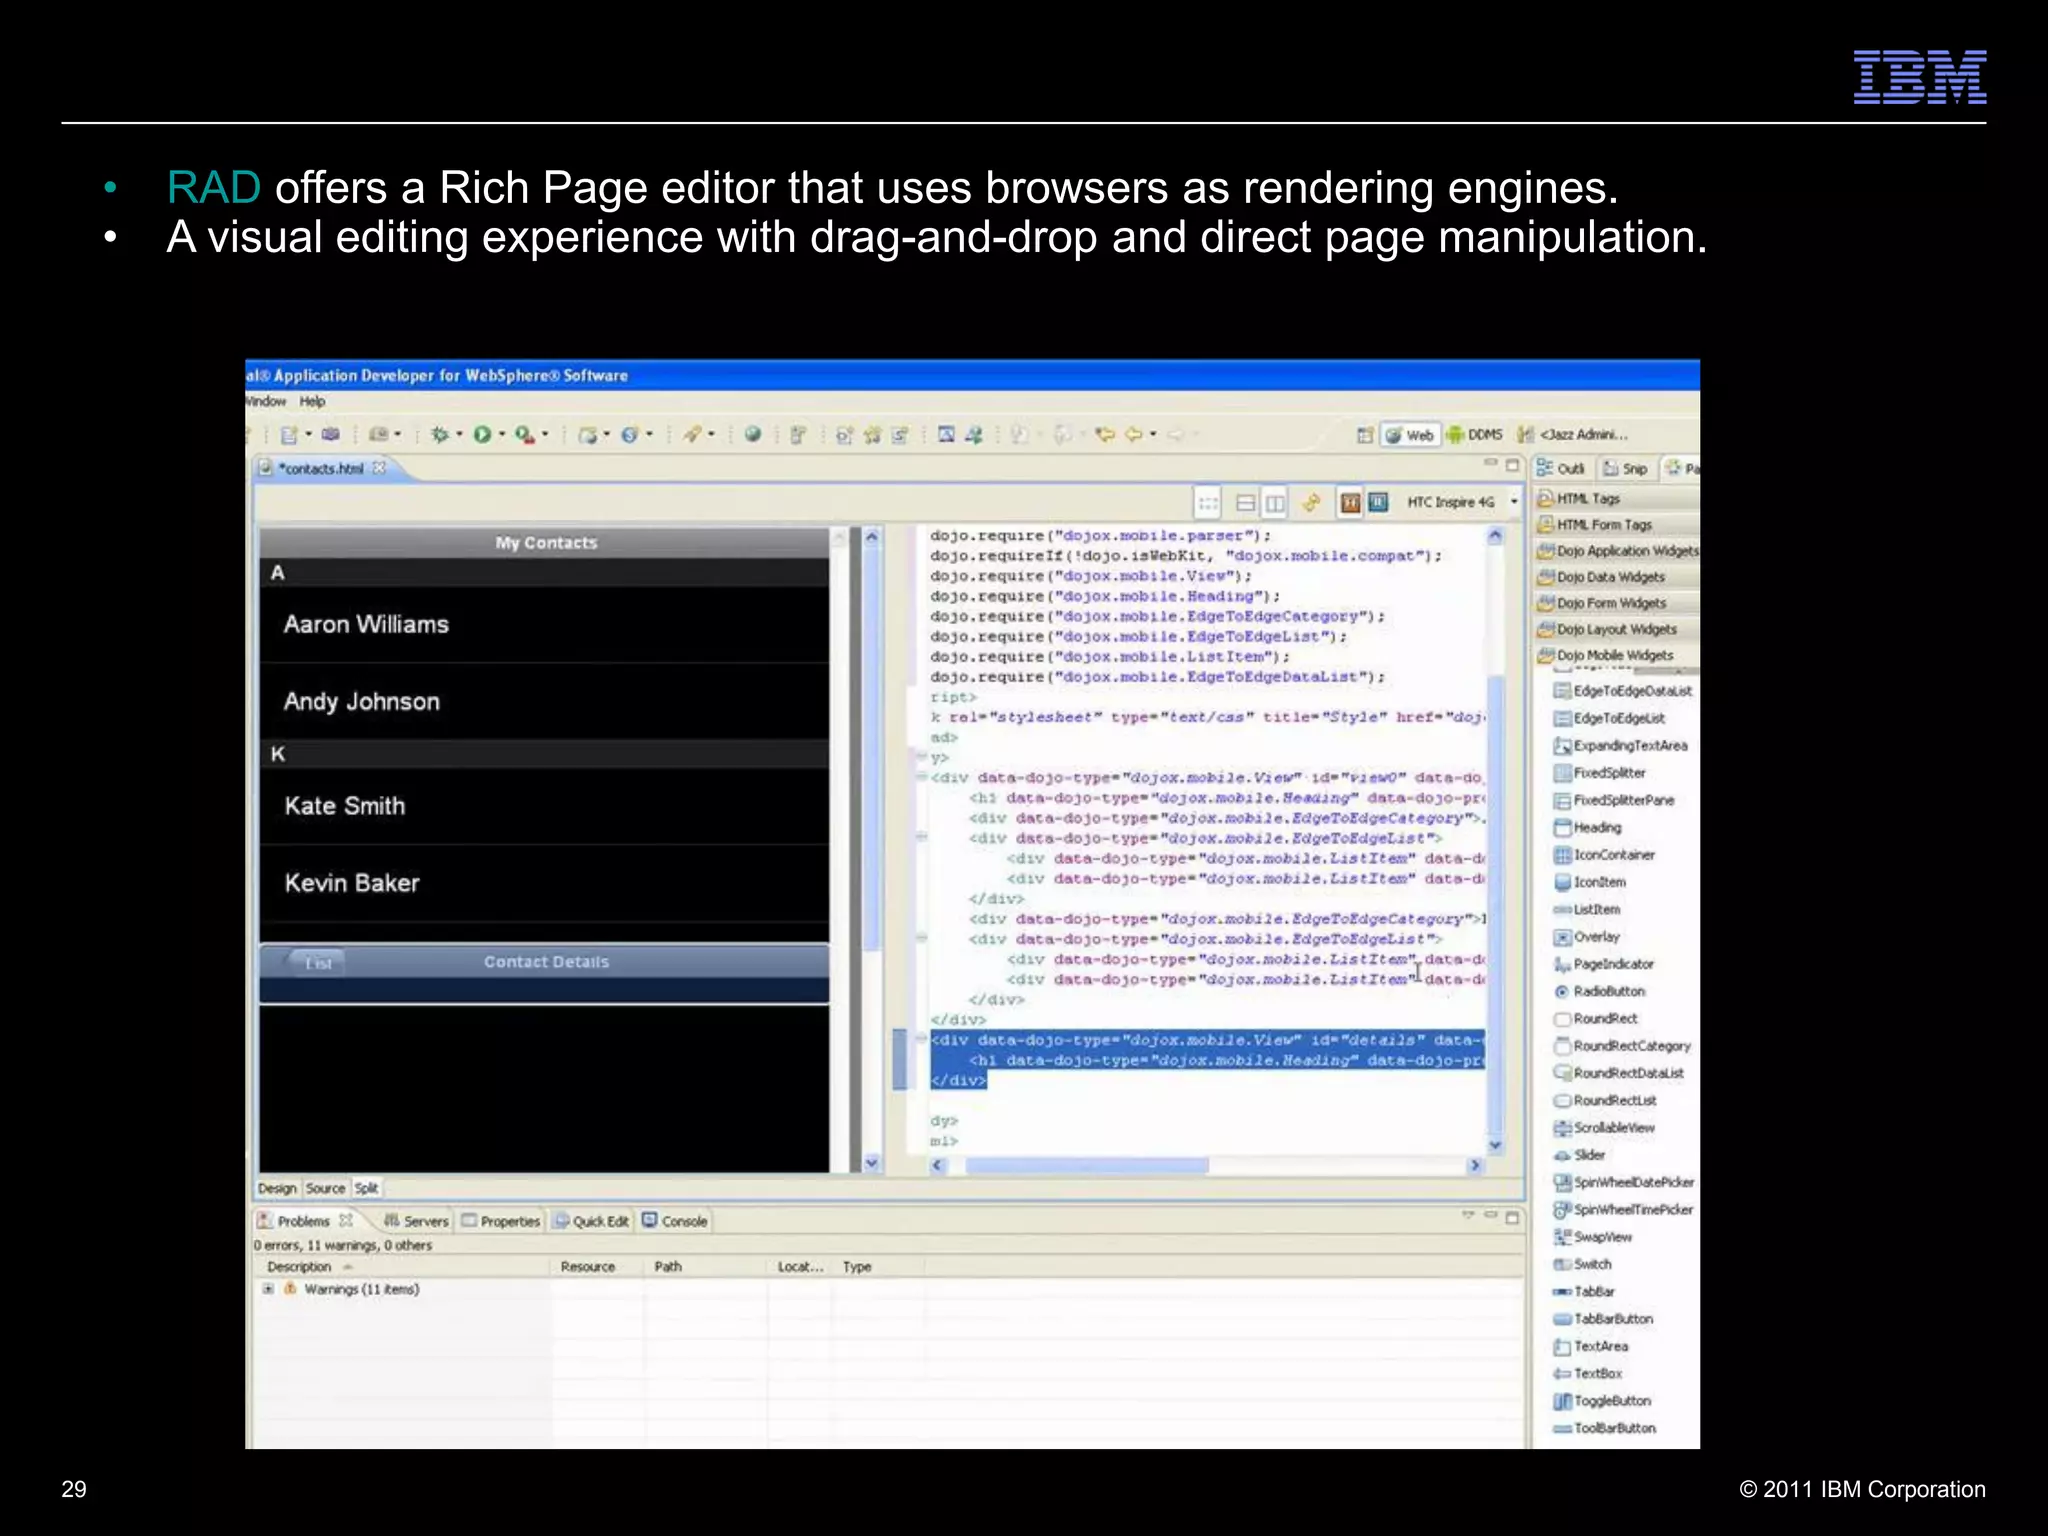Click the green Run button icon

pyautogui.click(x=482, y=434)
